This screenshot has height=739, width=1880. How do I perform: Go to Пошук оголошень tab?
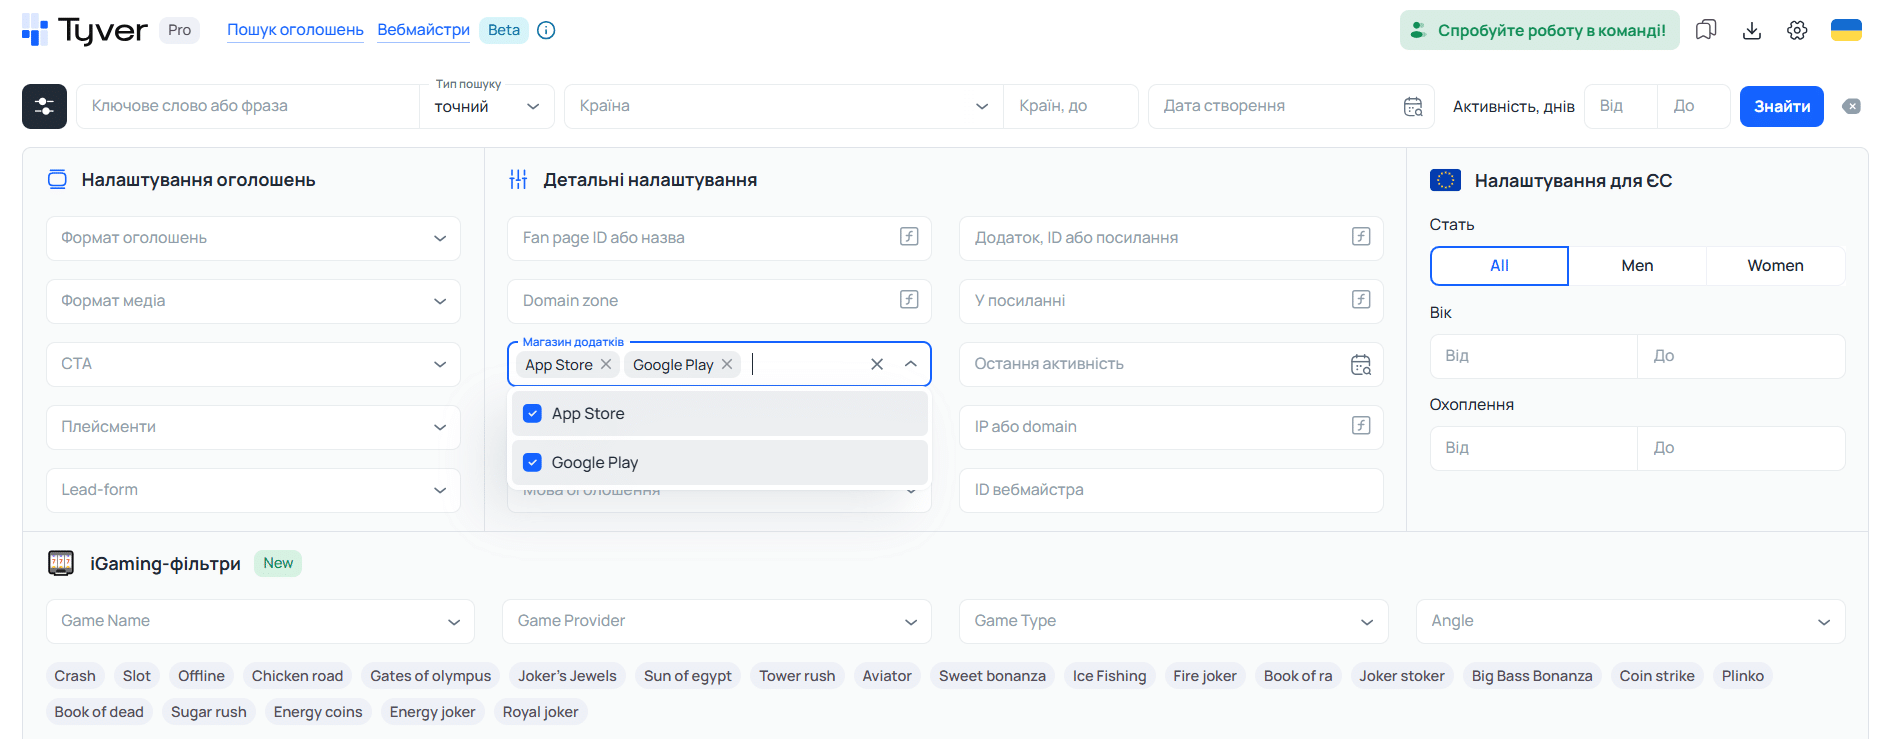click(x=295, y=30)
